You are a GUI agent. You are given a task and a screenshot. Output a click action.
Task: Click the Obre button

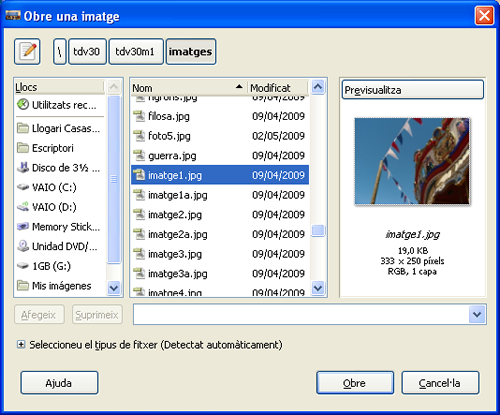(355, 383)
